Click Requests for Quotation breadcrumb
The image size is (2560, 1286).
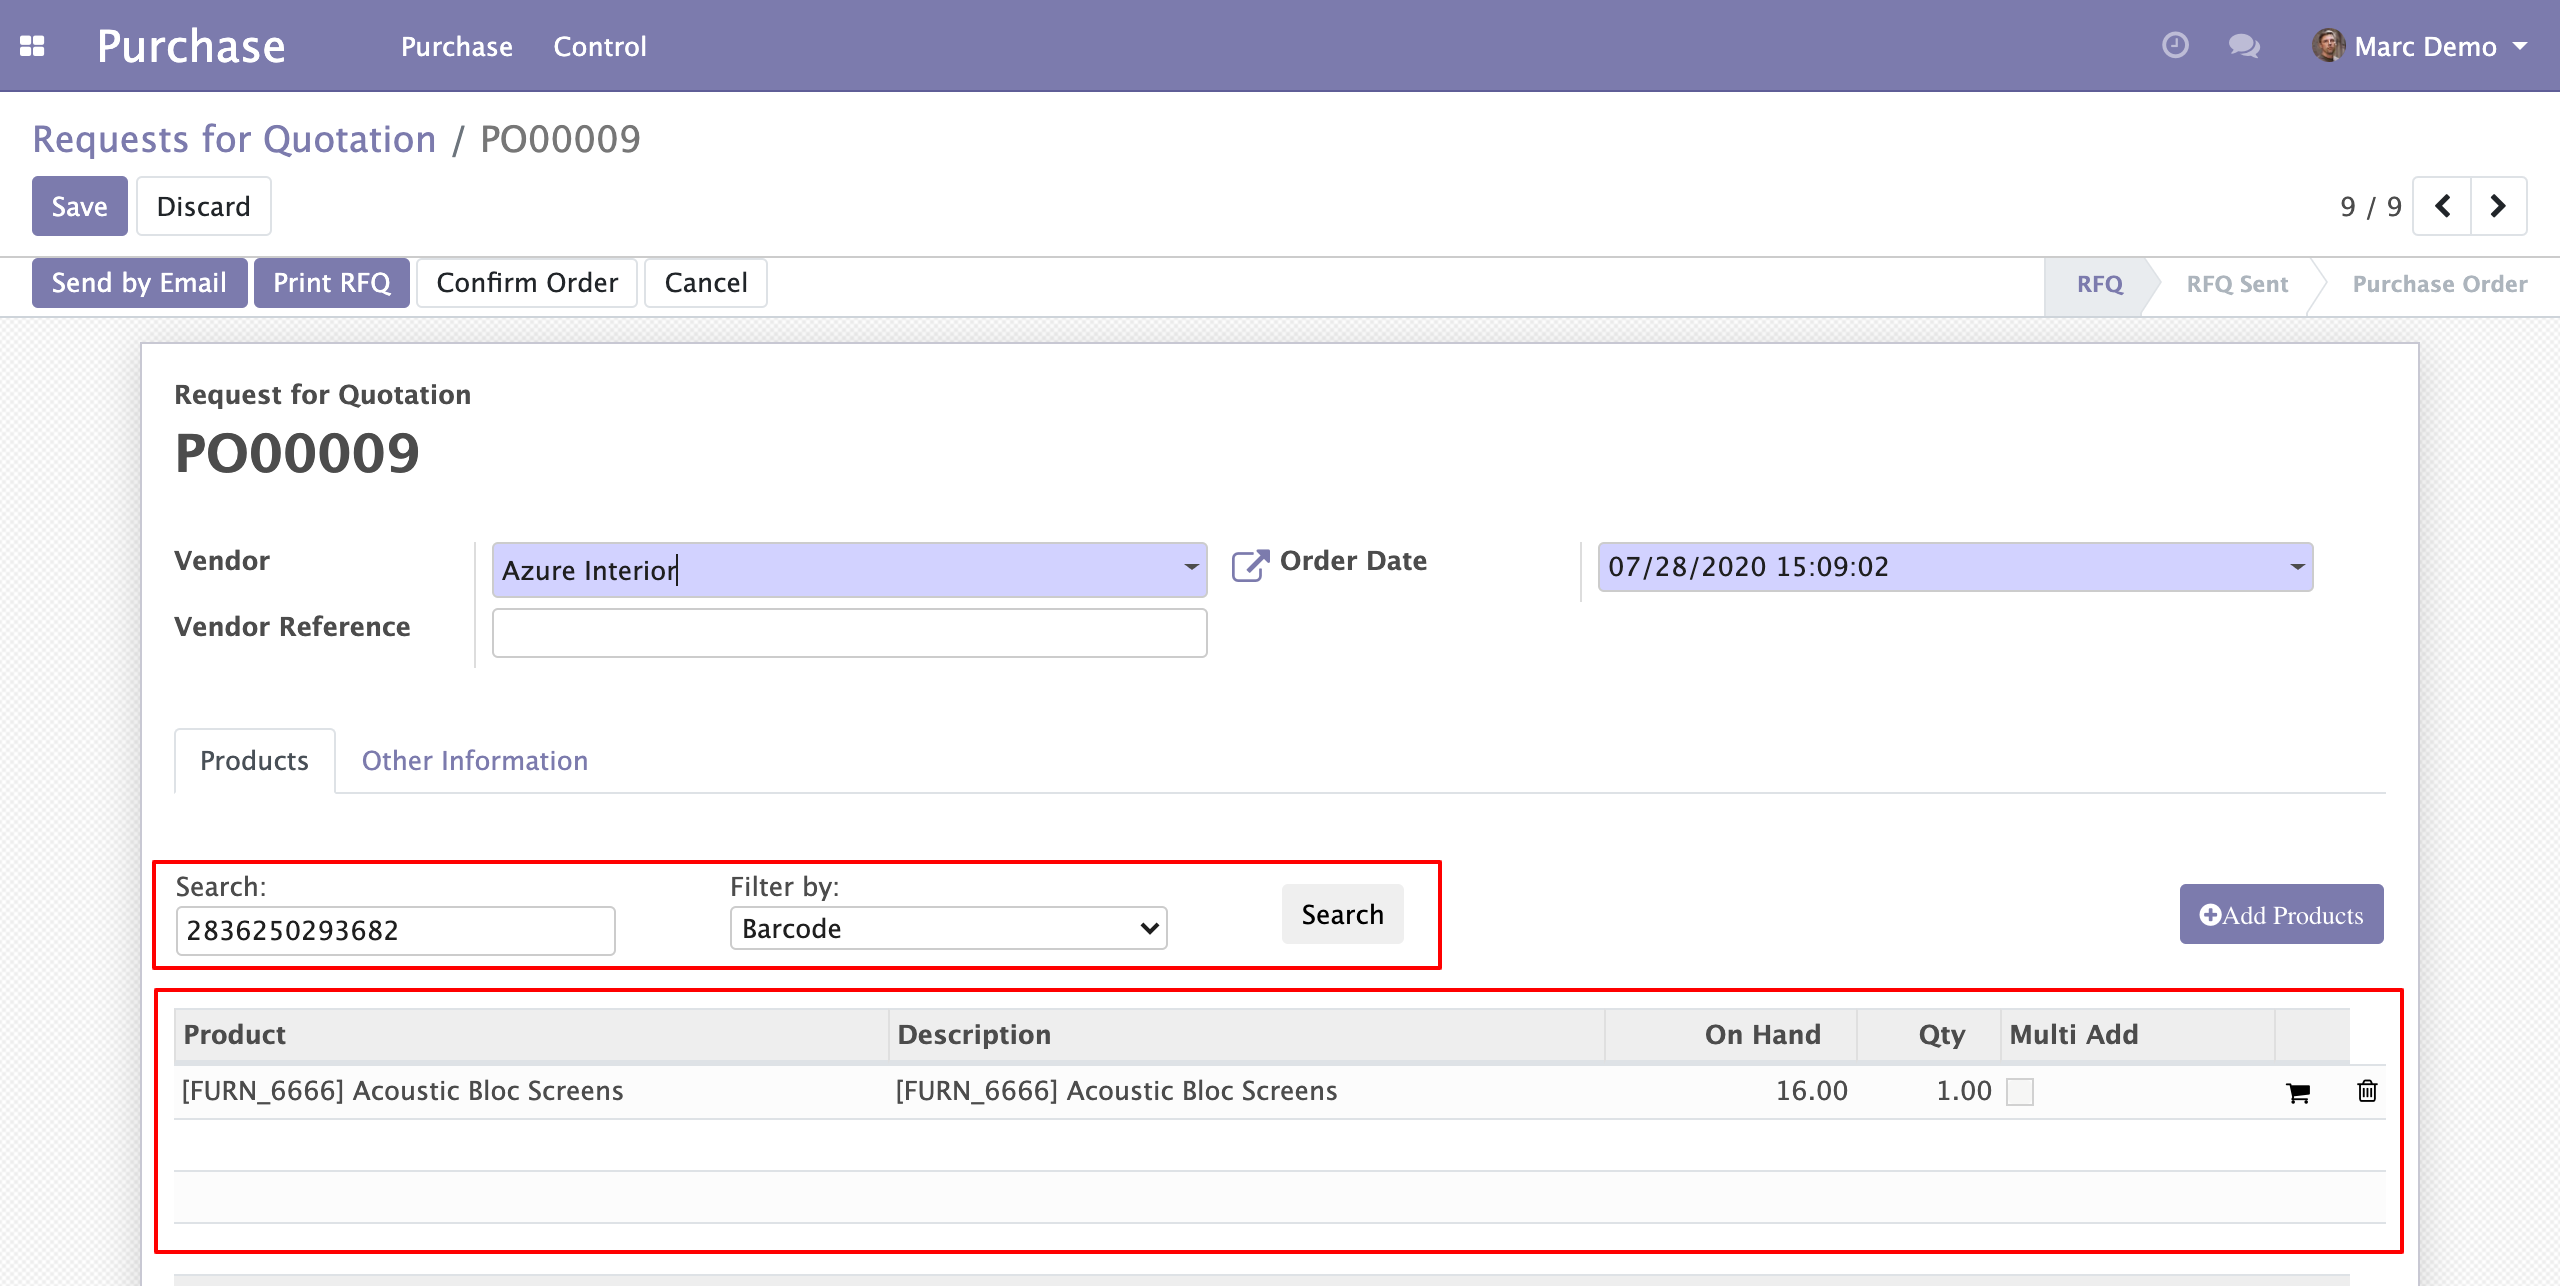tap(234, 139)
